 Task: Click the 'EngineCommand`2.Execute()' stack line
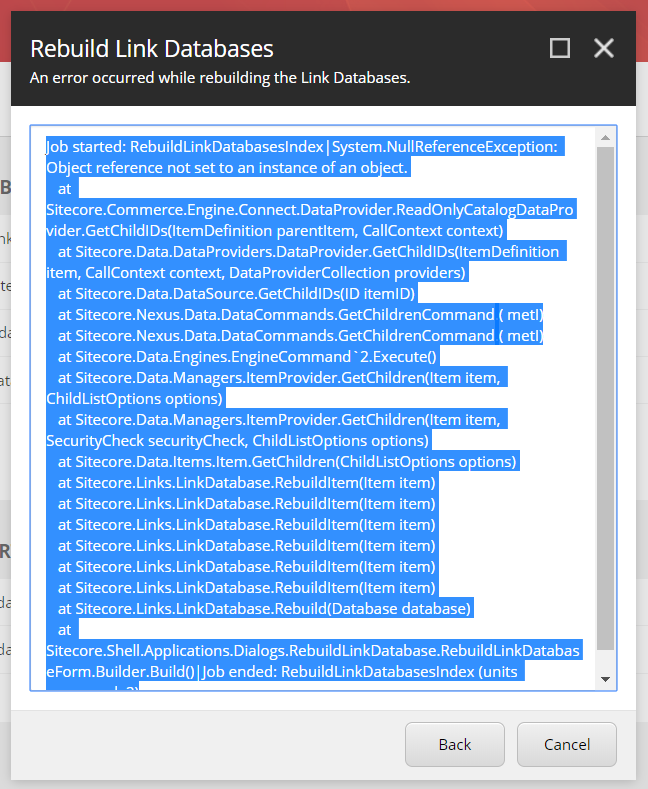247,357
